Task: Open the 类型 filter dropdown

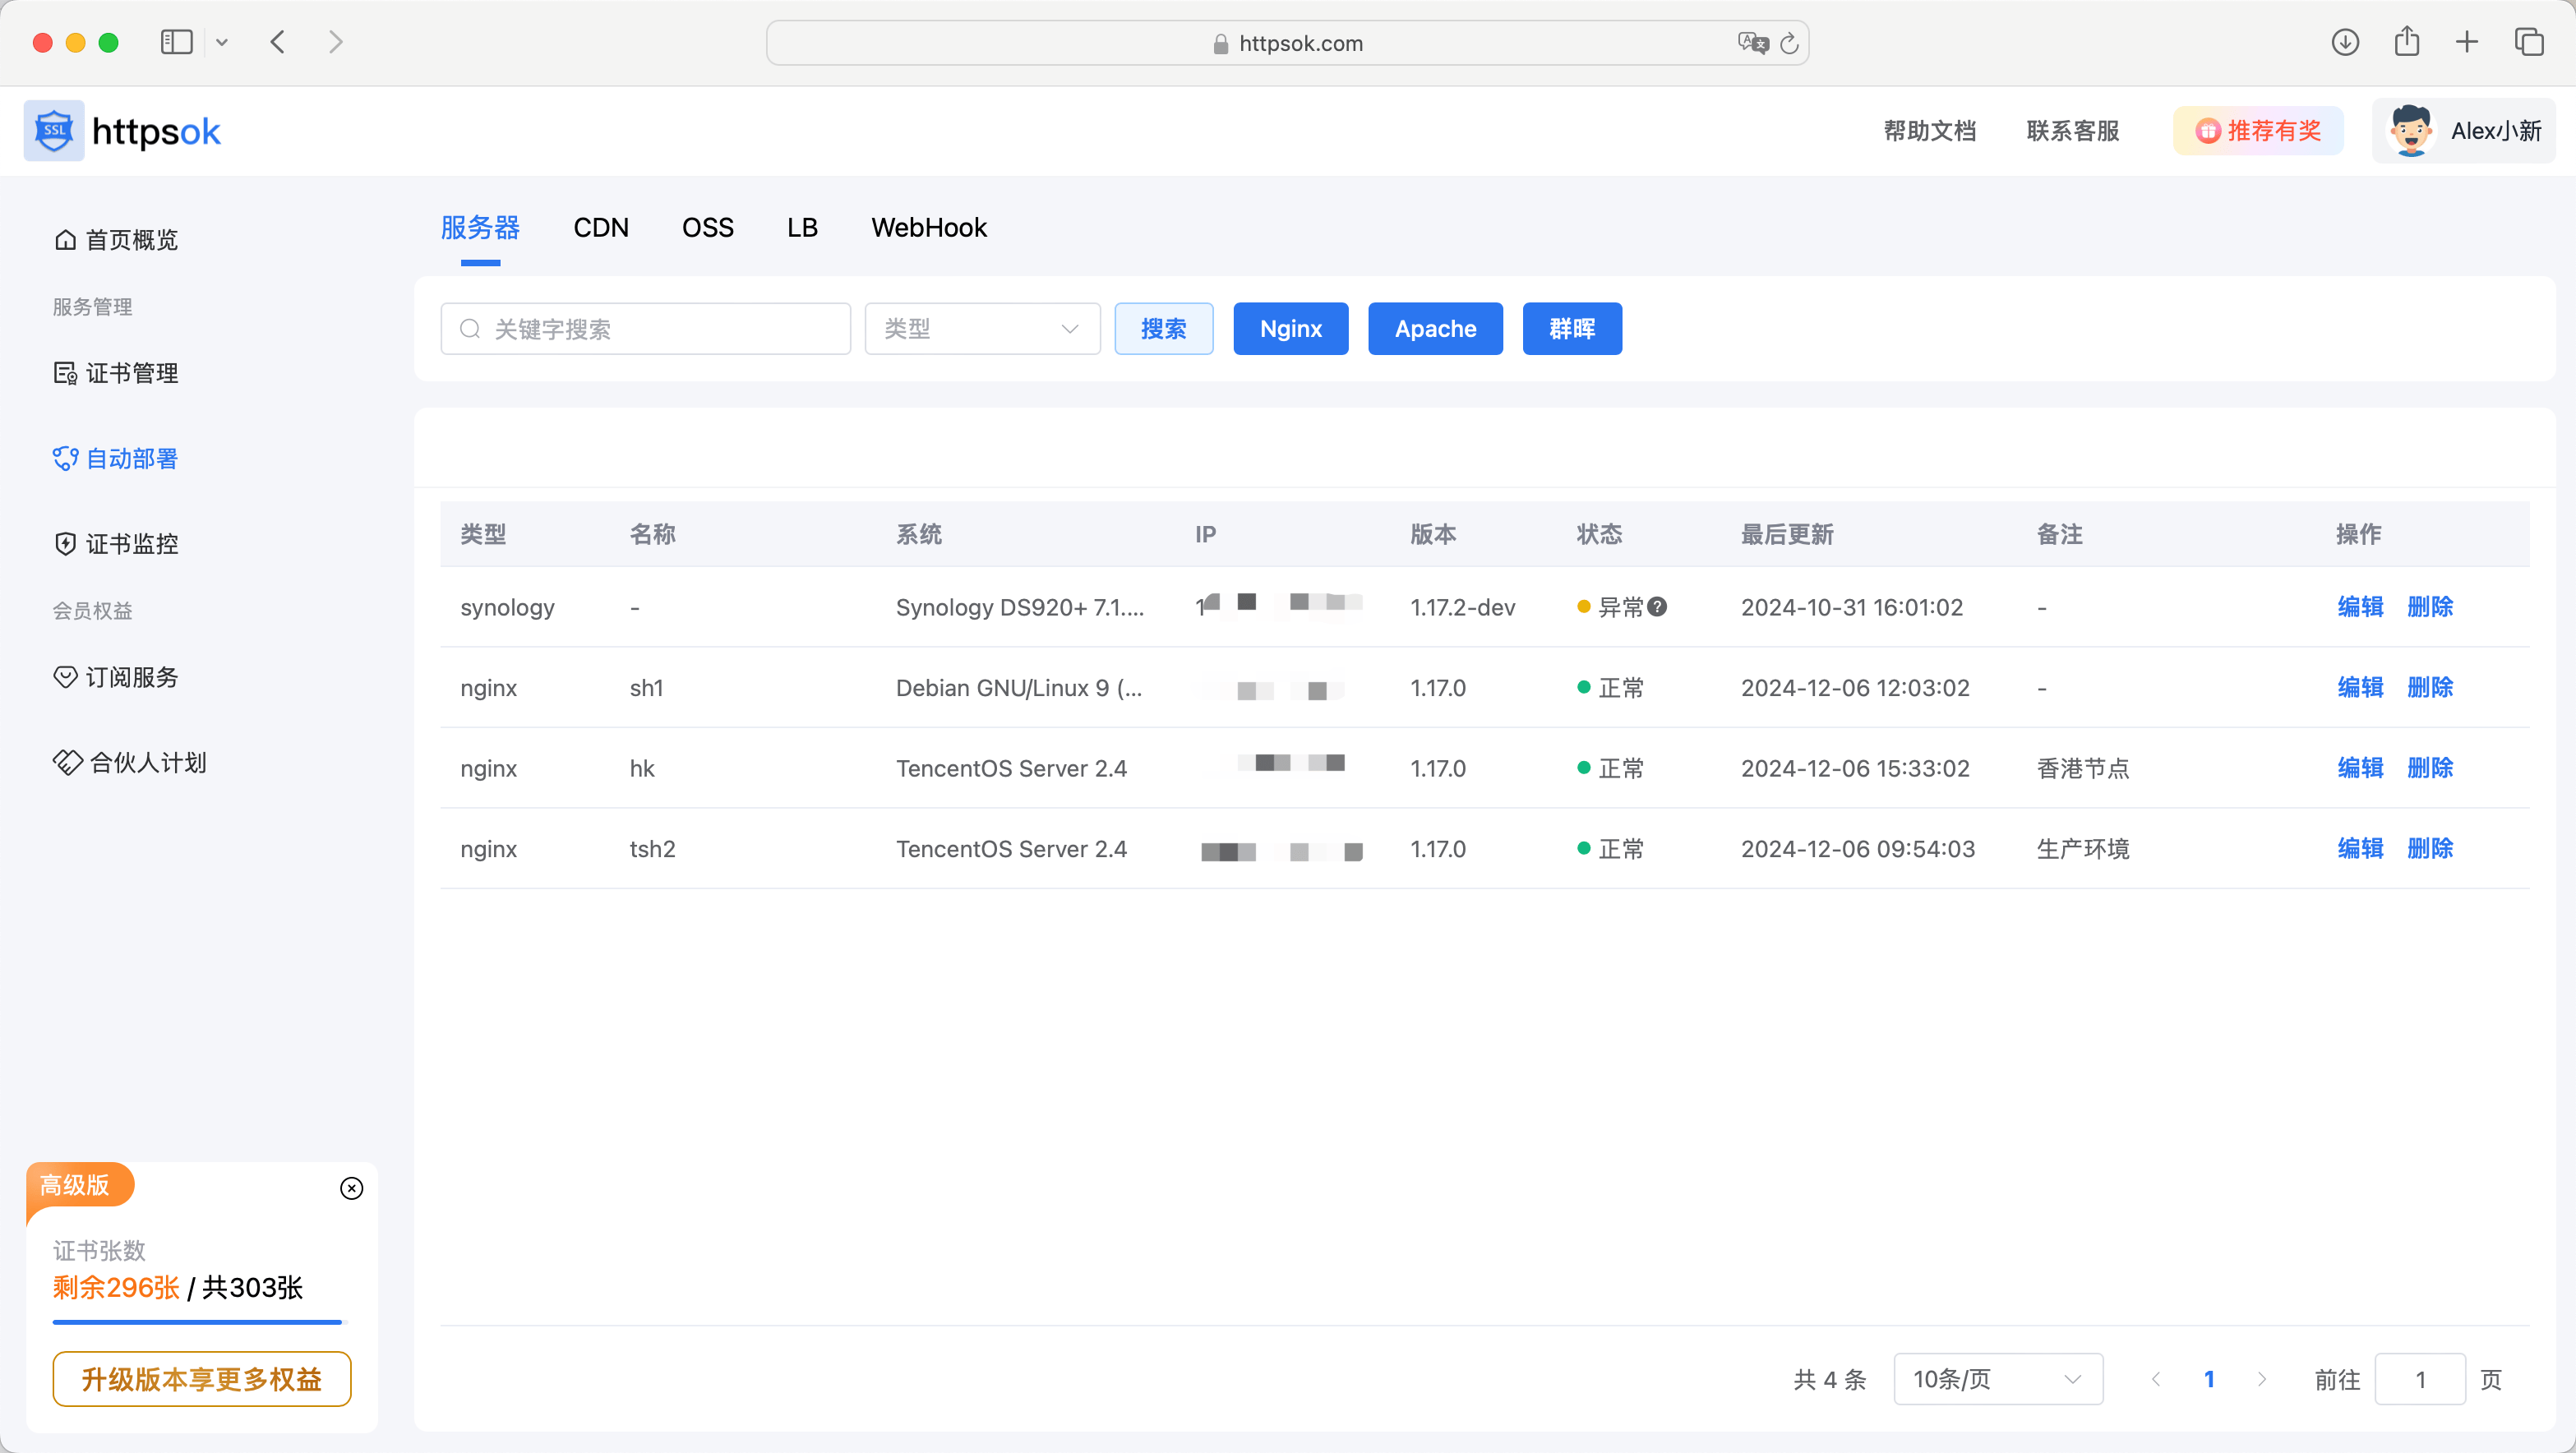Action: [x=982, y=328]
